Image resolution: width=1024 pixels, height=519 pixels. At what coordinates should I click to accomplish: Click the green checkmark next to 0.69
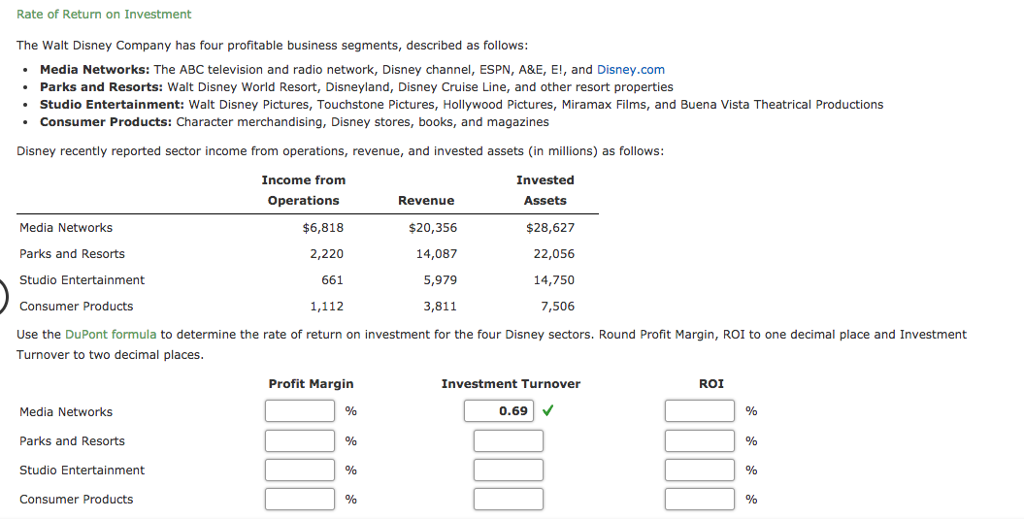548,411
